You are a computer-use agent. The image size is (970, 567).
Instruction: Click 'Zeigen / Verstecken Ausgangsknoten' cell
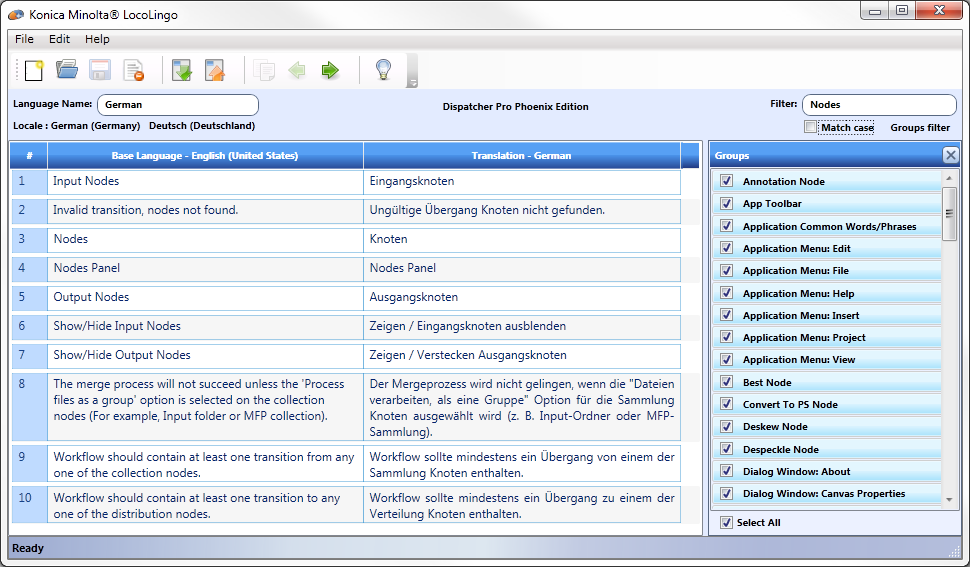(521, 356)
